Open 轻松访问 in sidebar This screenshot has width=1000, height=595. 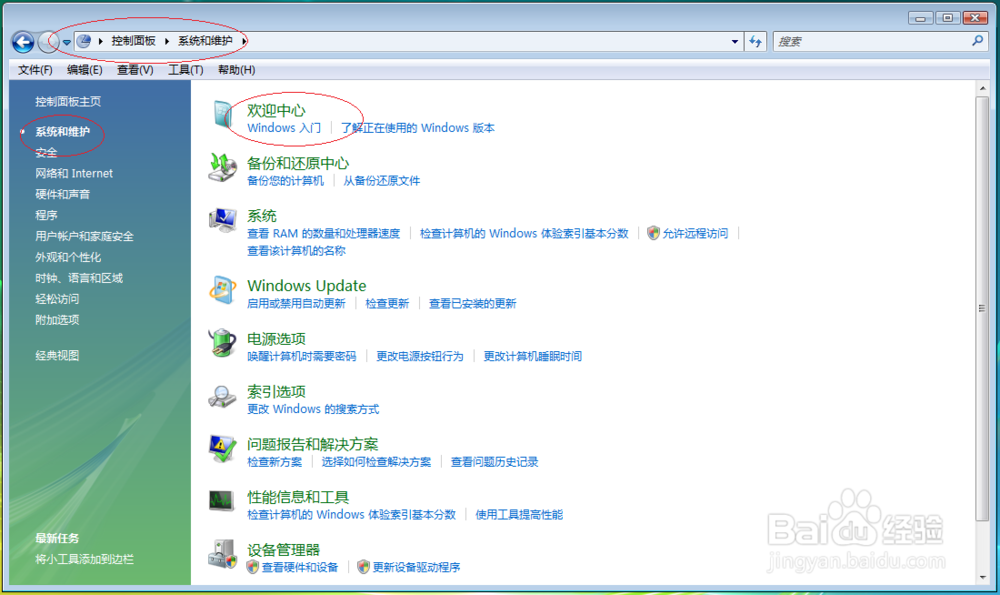(57, 299)
